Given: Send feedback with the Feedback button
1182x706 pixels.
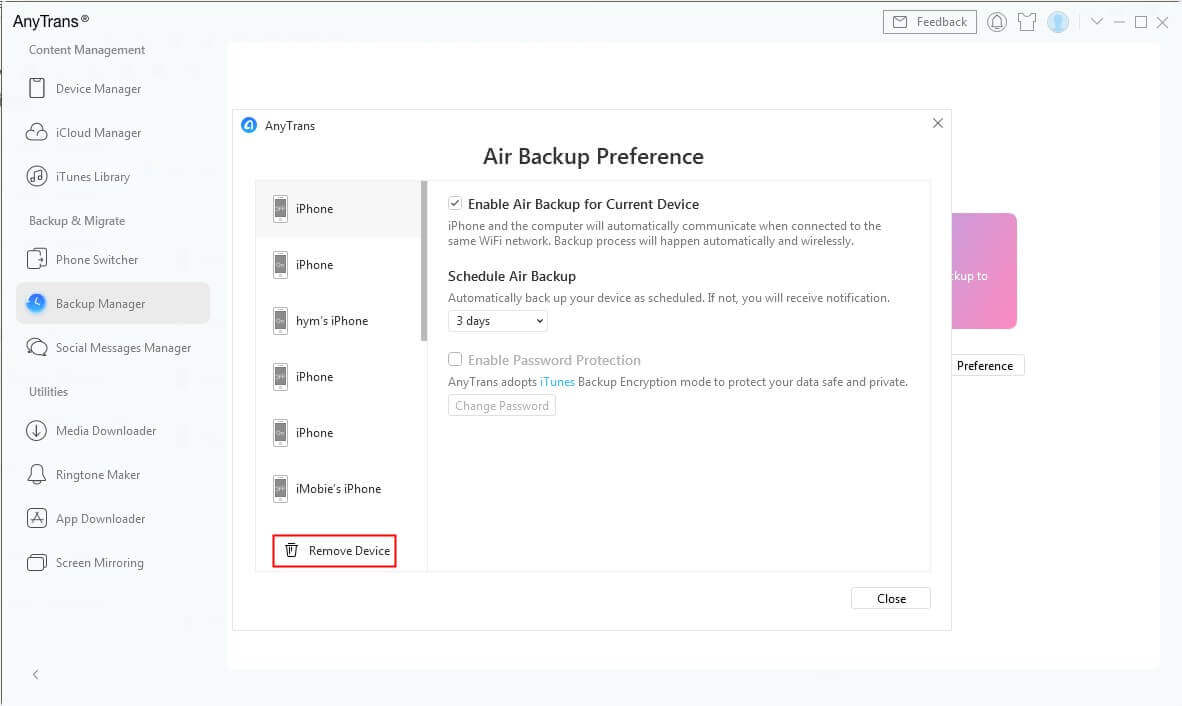Looking at the screenshot, I should [929, 22].
